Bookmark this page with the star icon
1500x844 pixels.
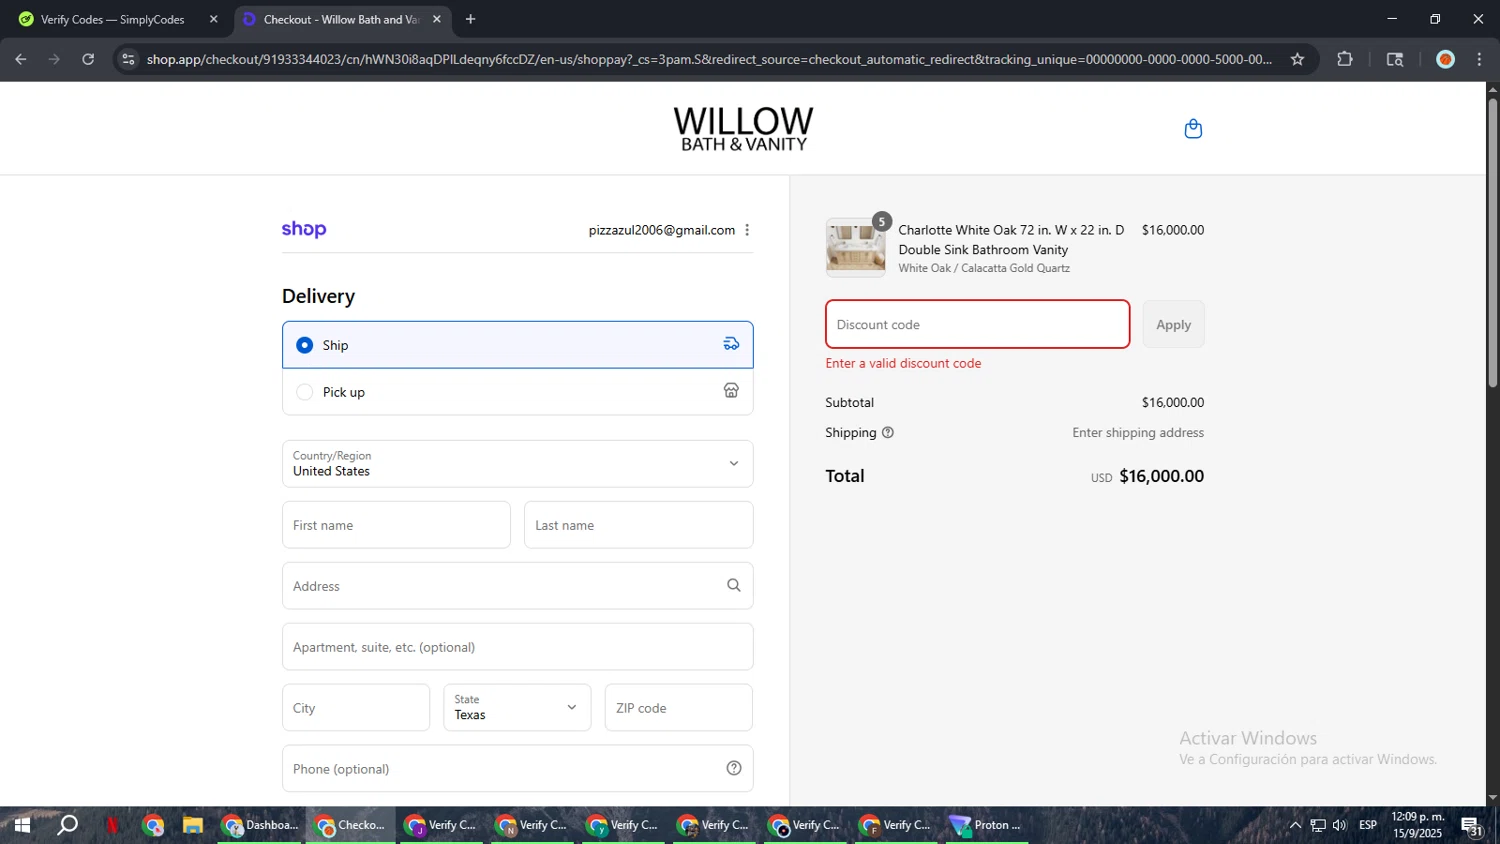1297,59
